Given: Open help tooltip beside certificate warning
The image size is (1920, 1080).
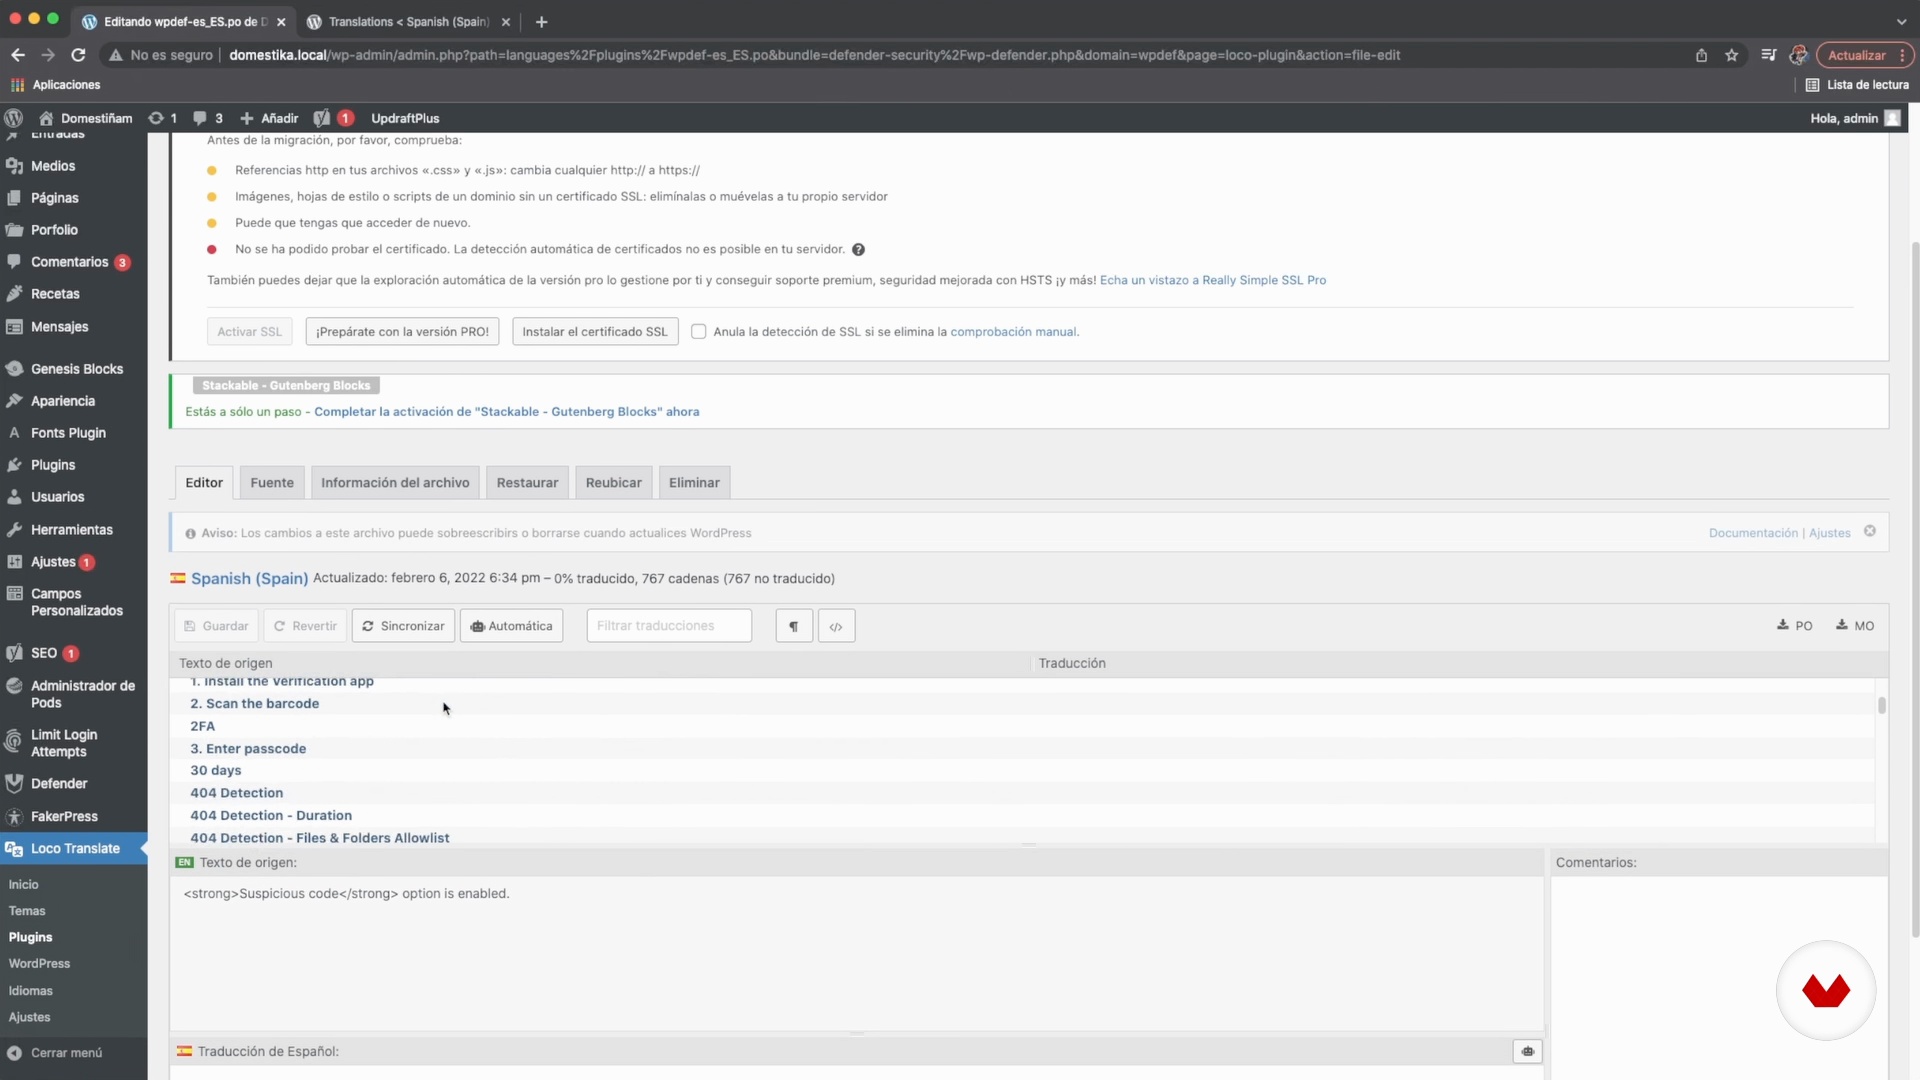Looking at the screenshot, I should pos(858,250).
